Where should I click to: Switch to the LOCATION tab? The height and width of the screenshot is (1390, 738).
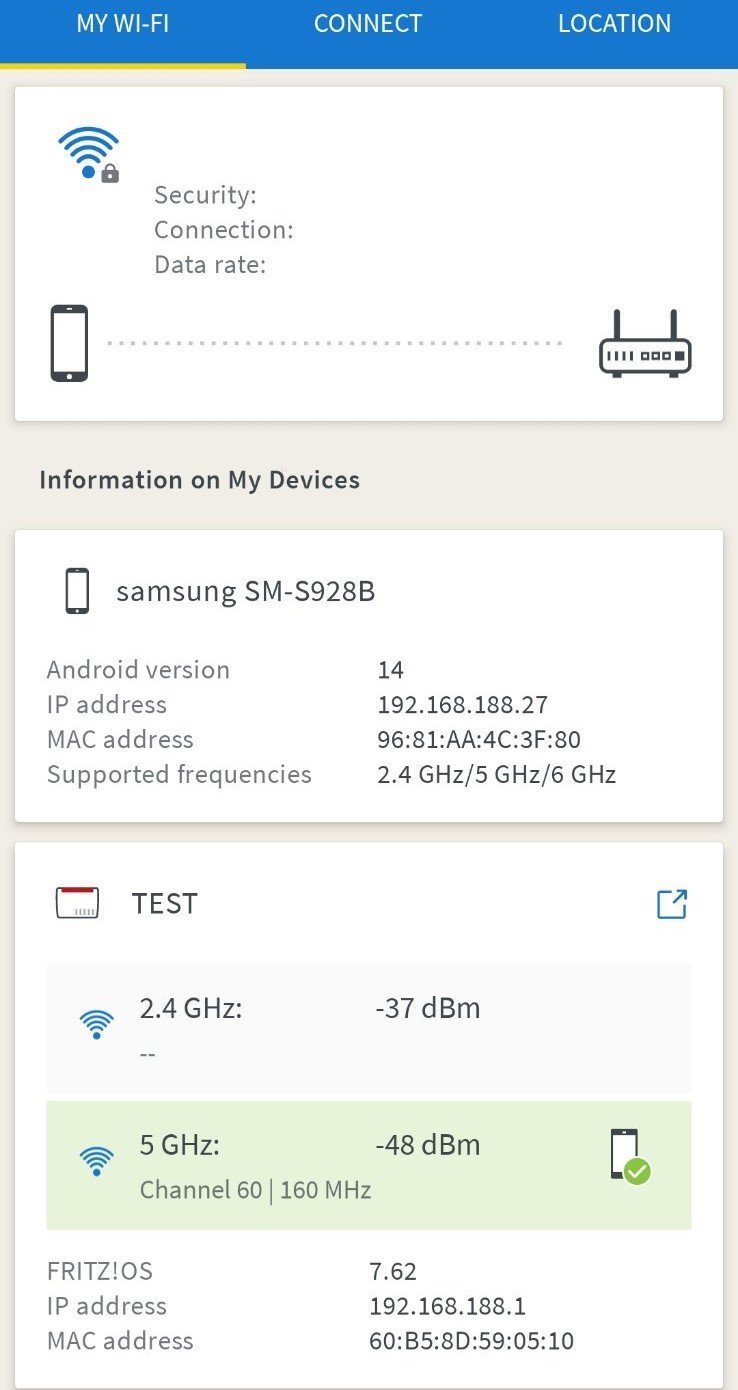coord(614,24)
